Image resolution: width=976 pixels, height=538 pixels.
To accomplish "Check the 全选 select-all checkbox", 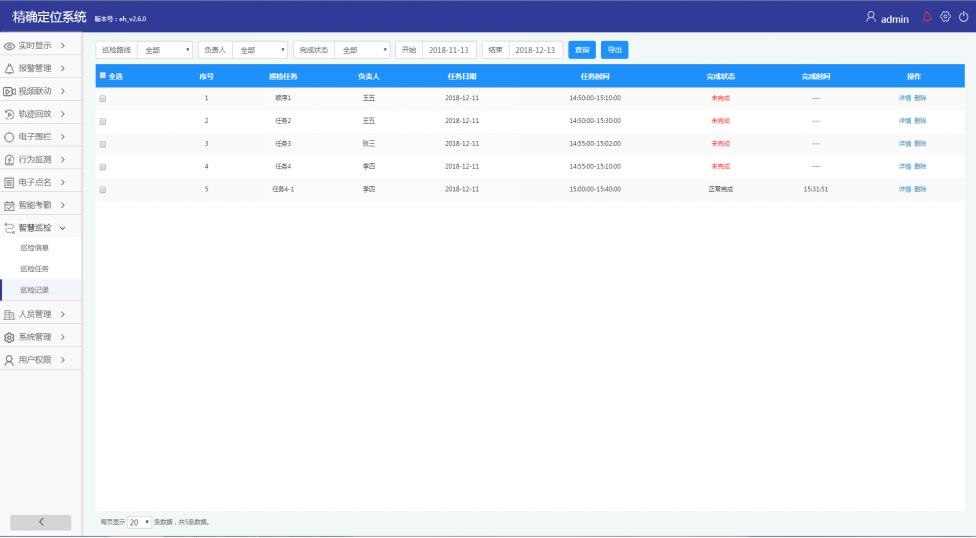I will coord(102,76).
